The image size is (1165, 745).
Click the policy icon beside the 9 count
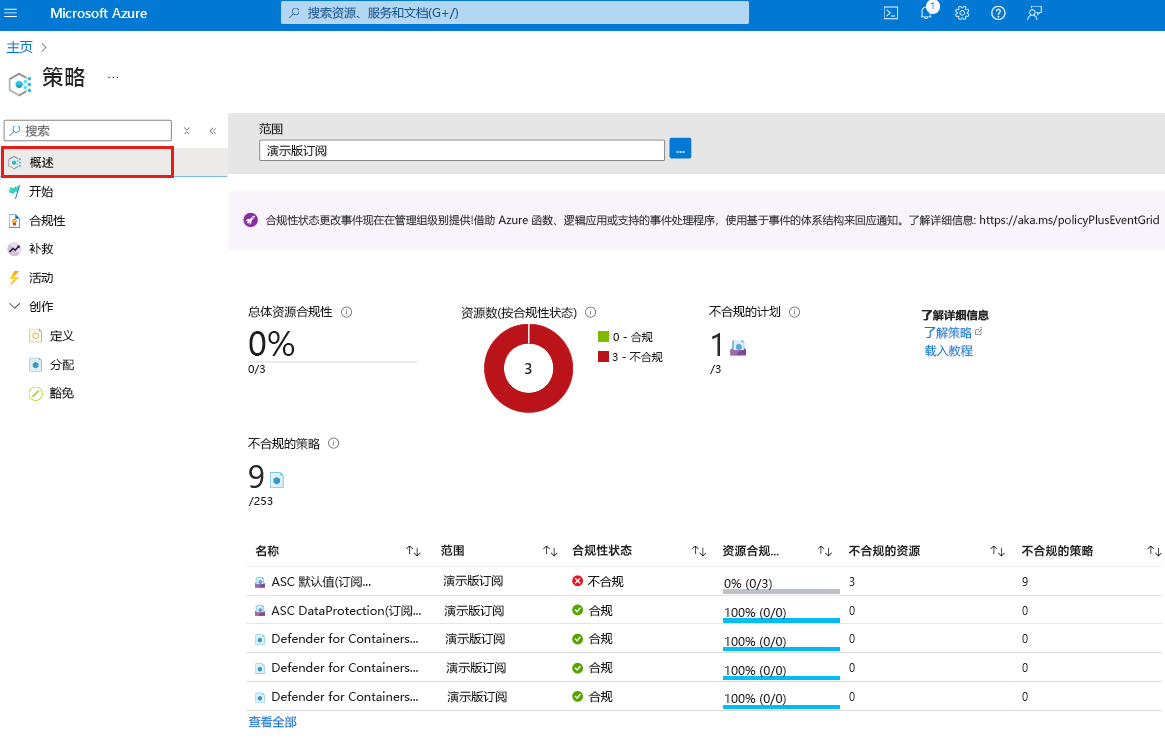(x=277, y=480)
